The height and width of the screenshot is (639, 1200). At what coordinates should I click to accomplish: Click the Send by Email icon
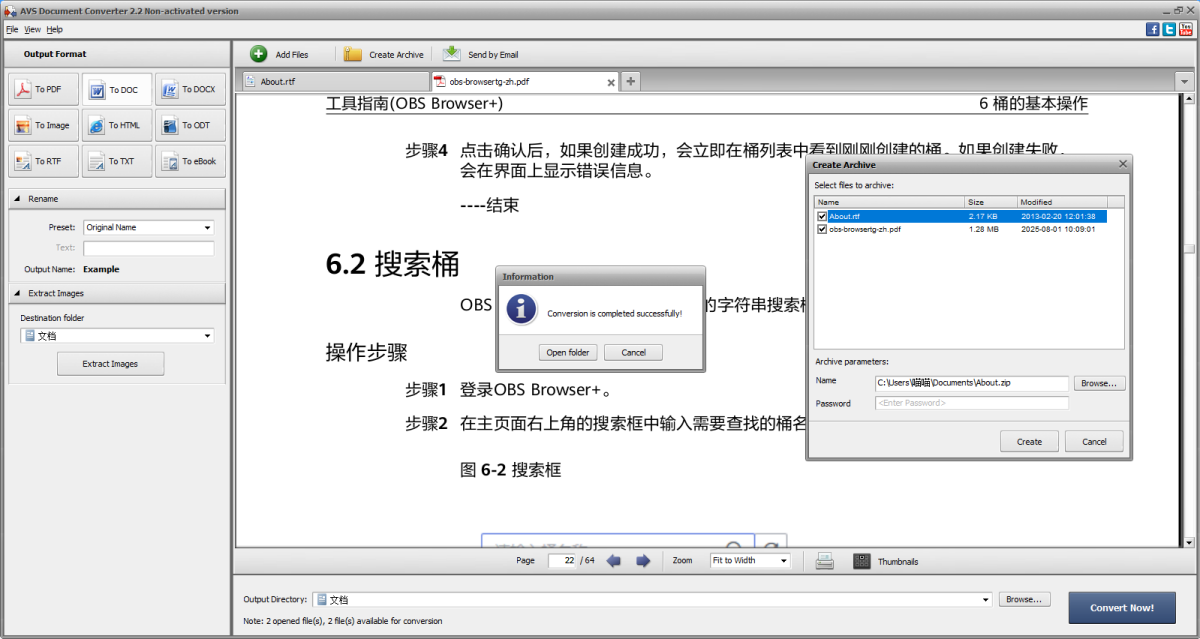click(x=452, y=54)
